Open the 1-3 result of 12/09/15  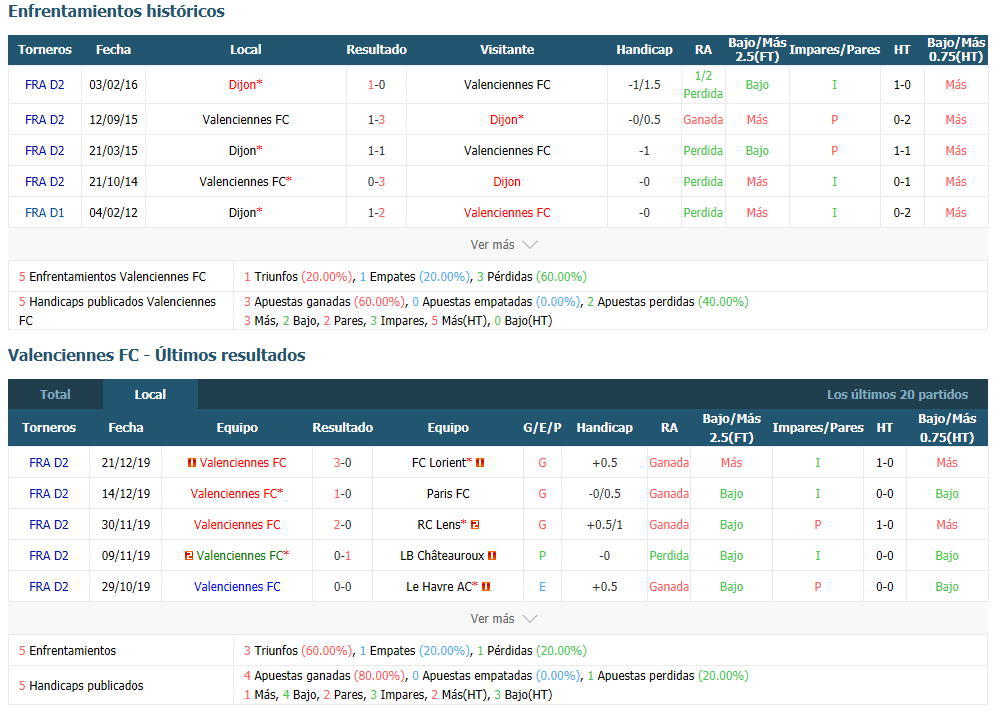pyautogui.click(x=377, y=119)
